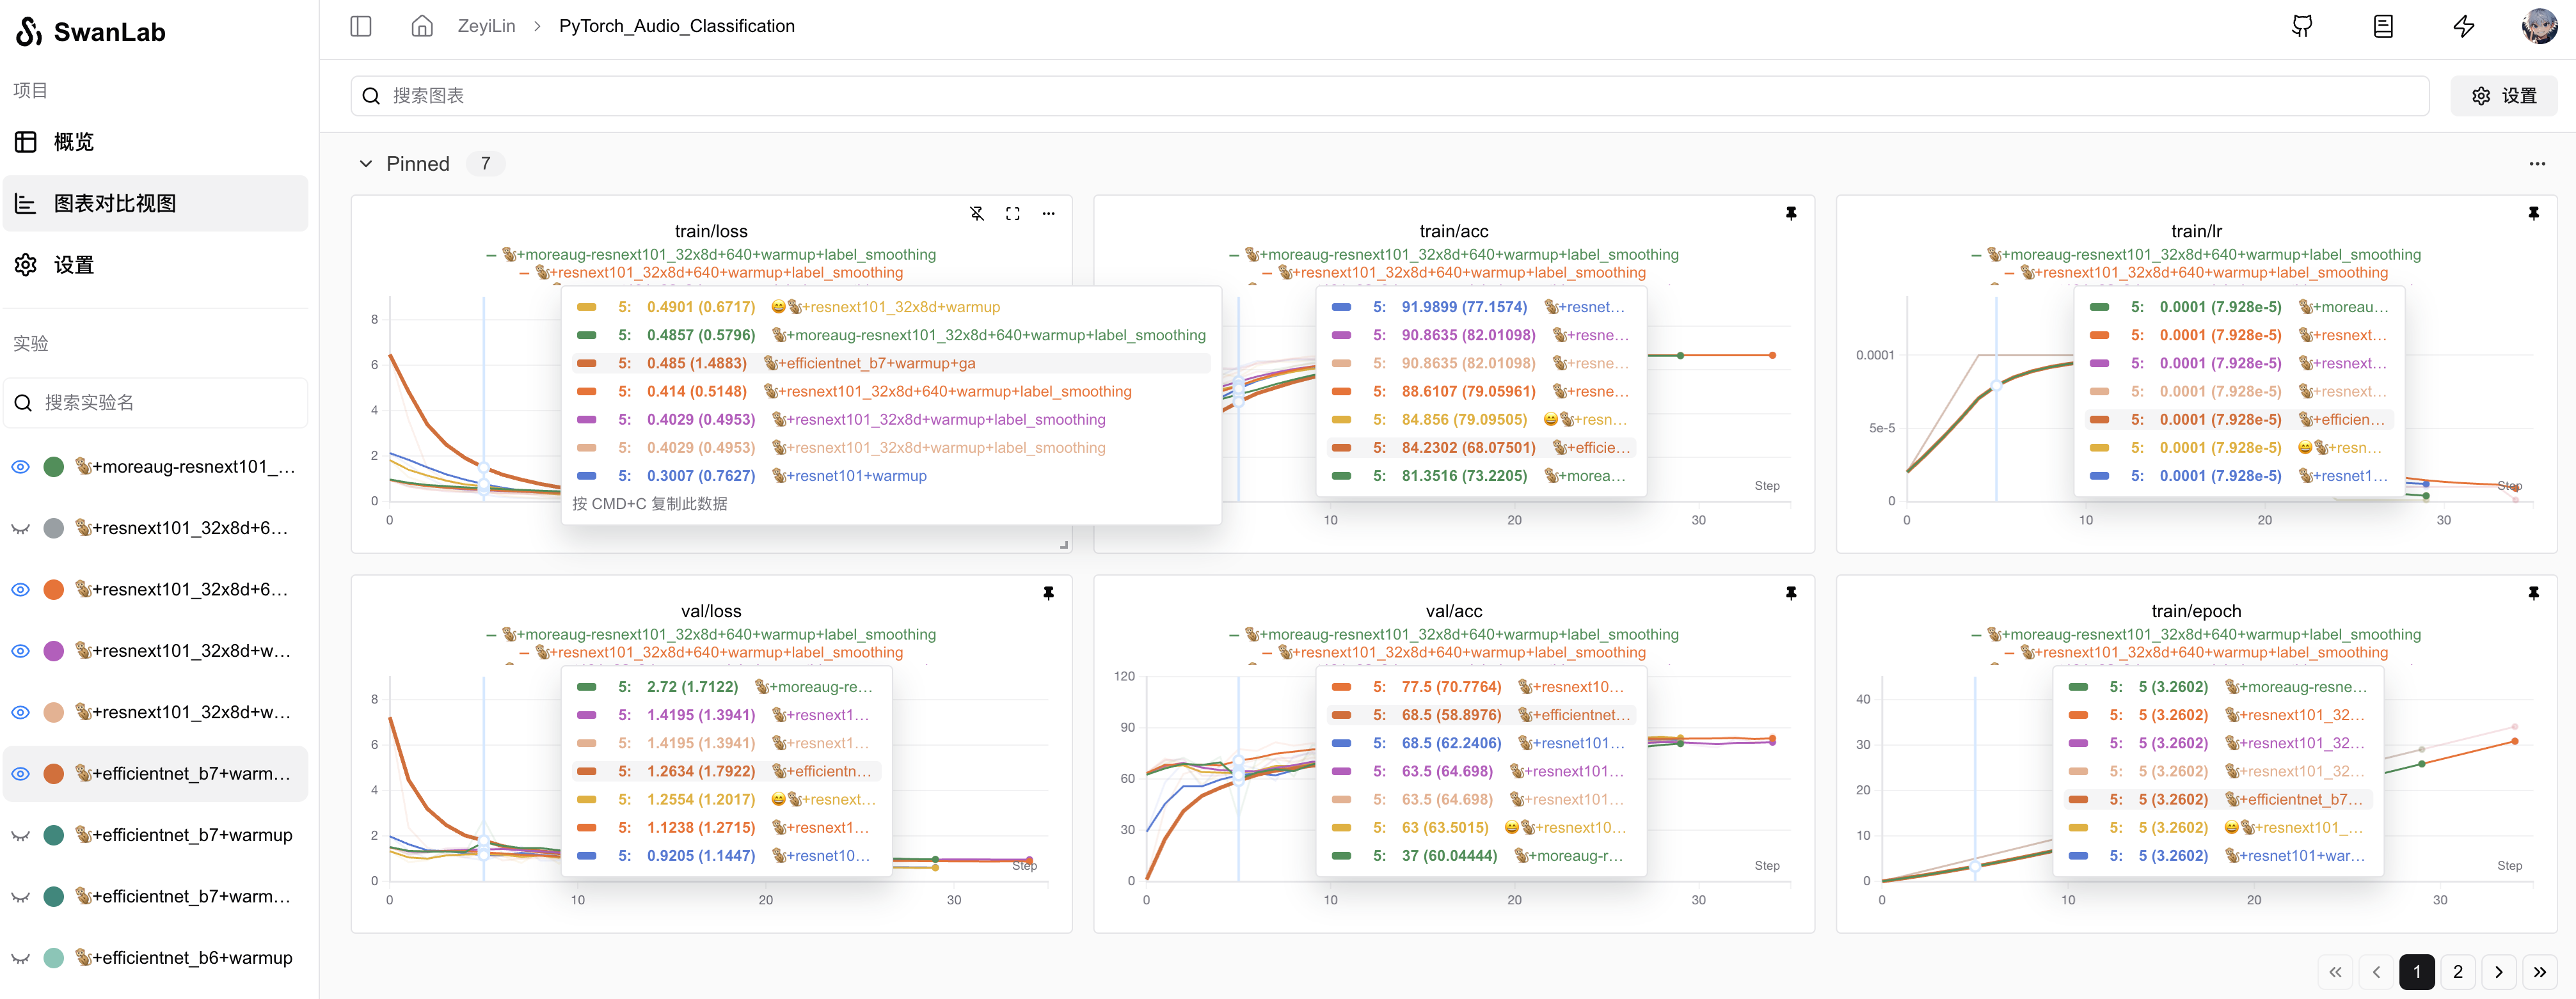The height and width of the screenshot is (999, 2576).
Task: Unpin the val/acc chart
Action: tap(1791, 593)
